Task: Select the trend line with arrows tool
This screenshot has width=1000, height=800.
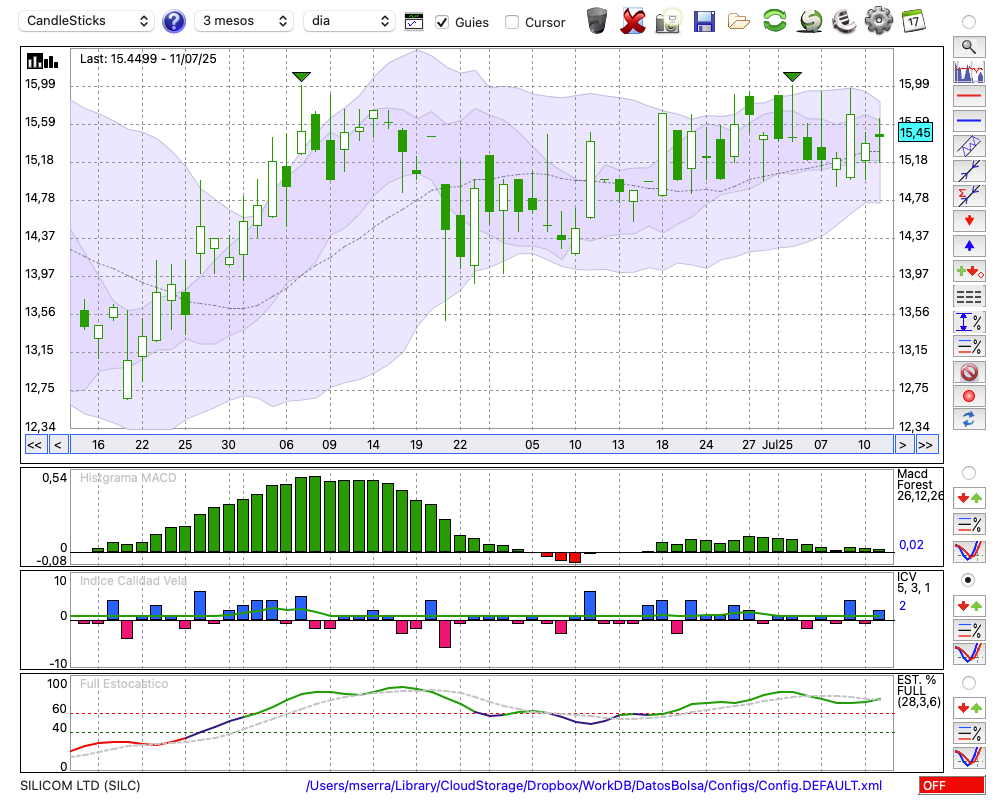Action: point(969,170)
